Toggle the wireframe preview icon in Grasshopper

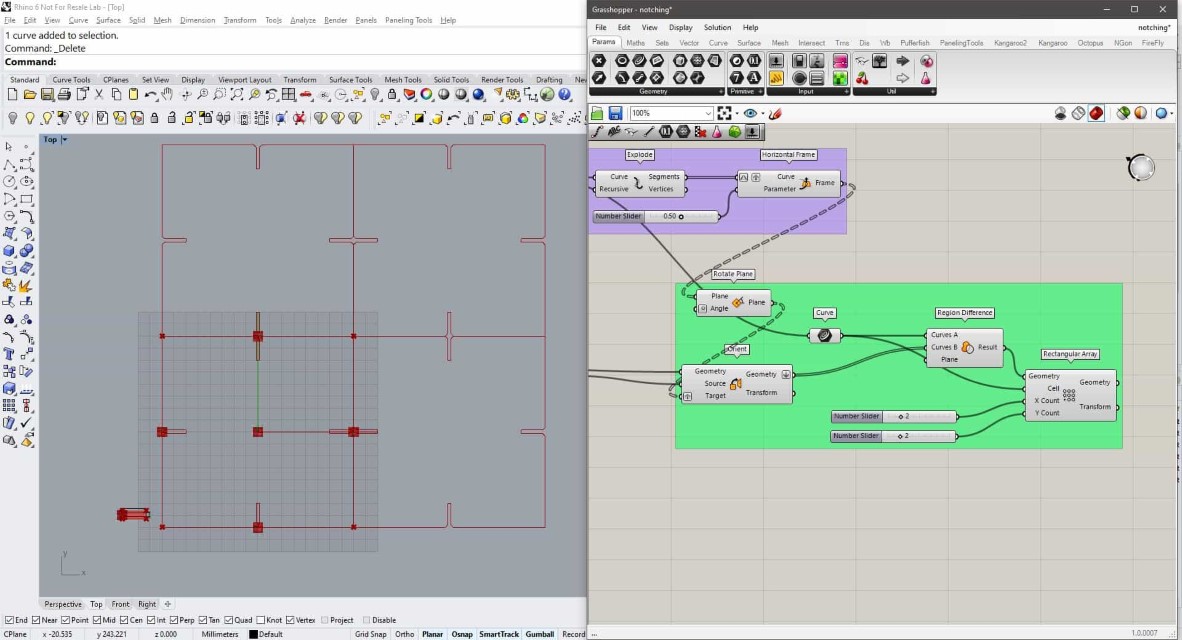click(1078, 113)
